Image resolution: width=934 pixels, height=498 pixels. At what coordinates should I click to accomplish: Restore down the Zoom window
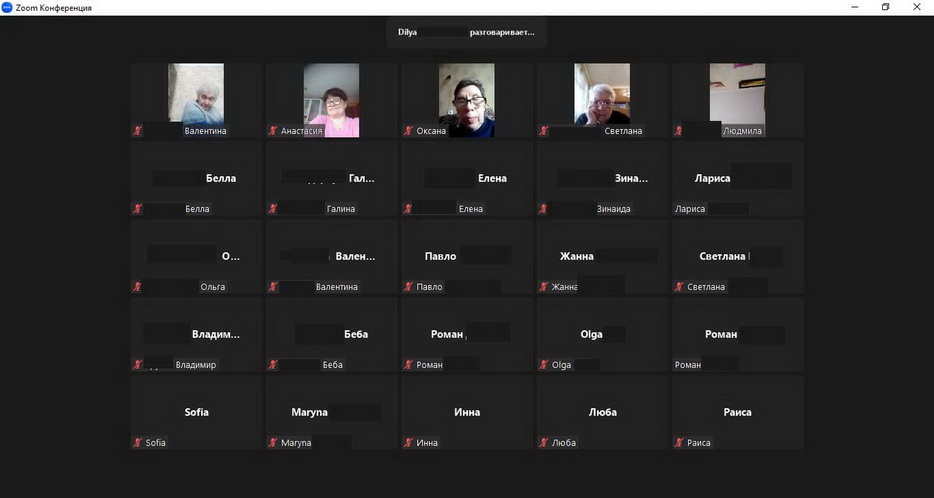click(885, 7)
